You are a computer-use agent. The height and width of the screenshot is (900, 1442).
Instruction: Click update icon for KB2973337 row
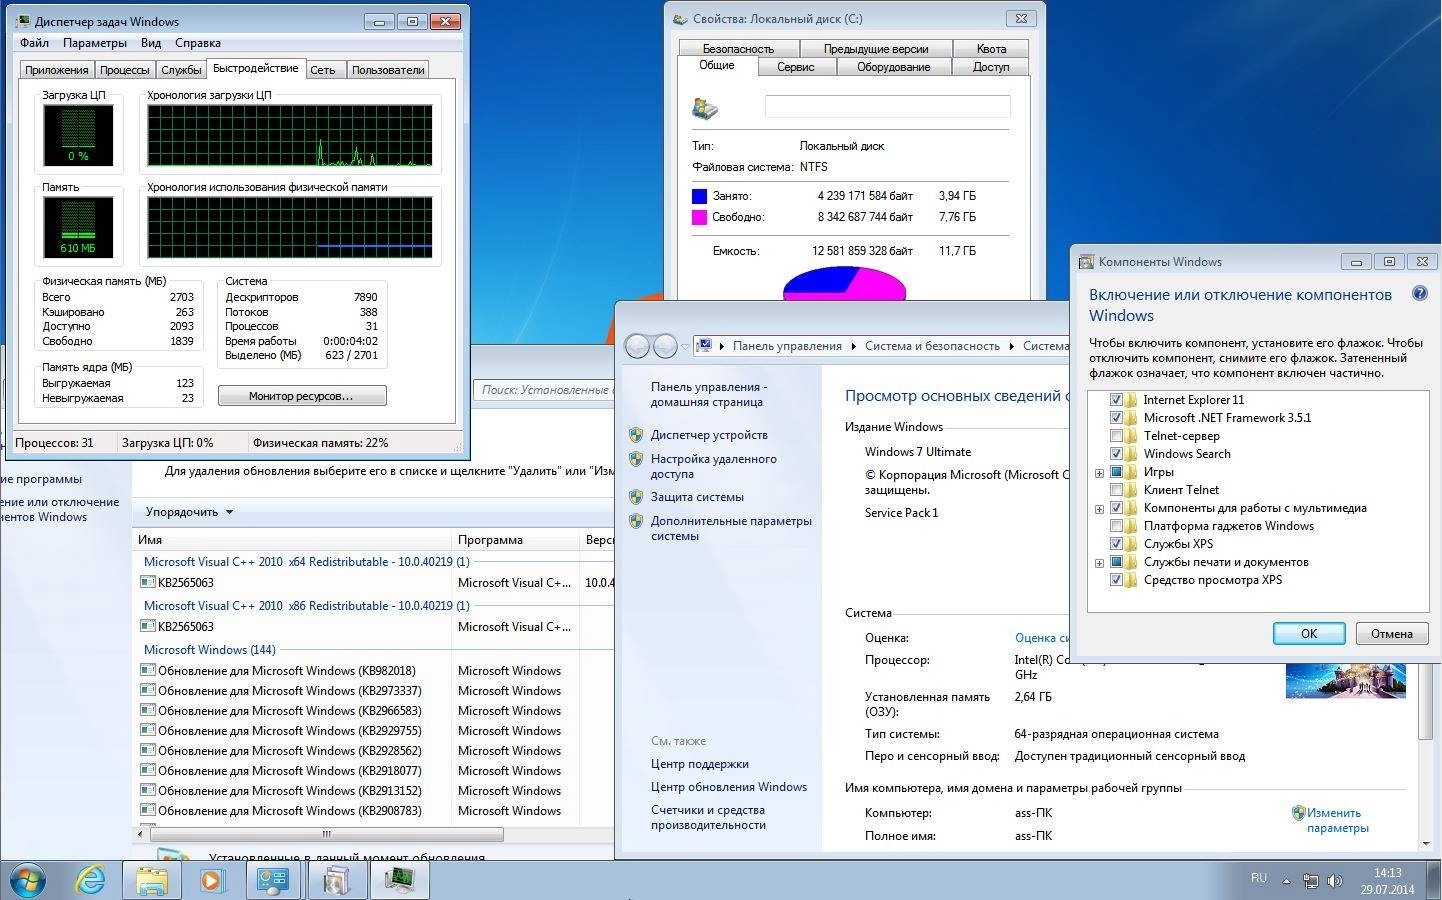148,690
